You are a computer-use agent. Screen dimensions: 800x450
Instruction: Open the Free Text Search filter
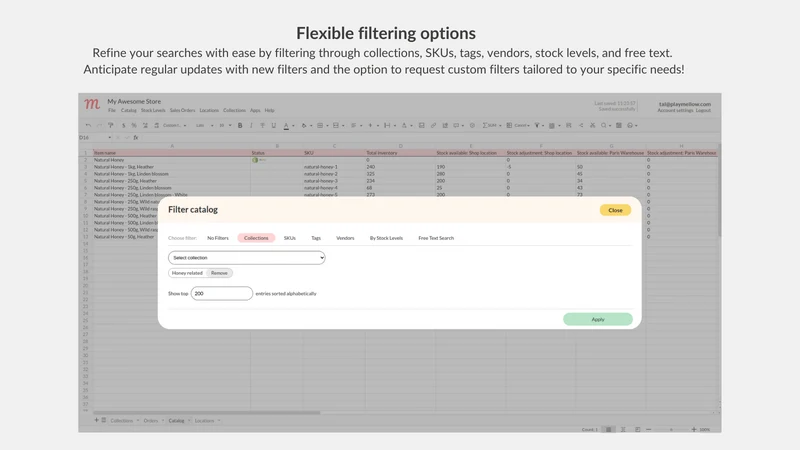coord(436,238)
